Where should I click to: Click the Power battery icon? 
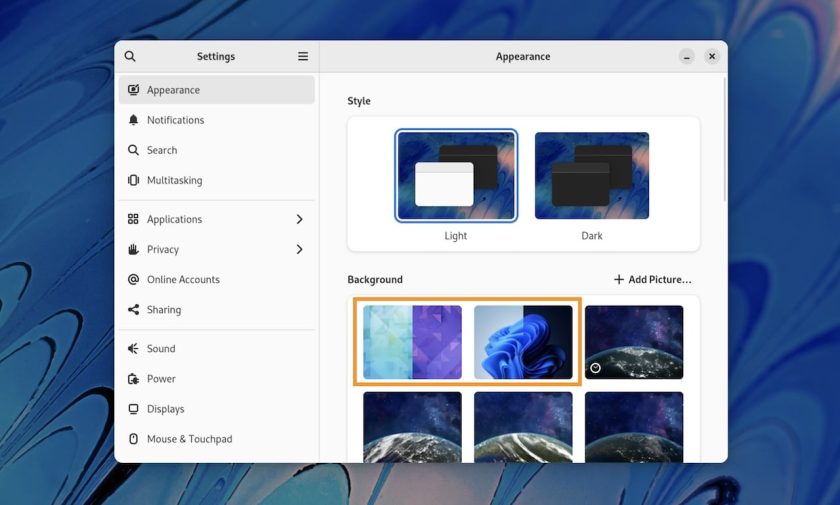pos(133,379)
